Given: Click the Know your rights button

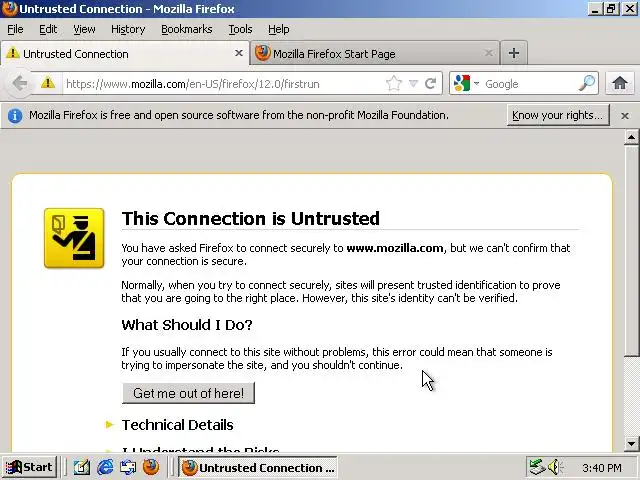Looking at the screenshot, I should 558,116.
